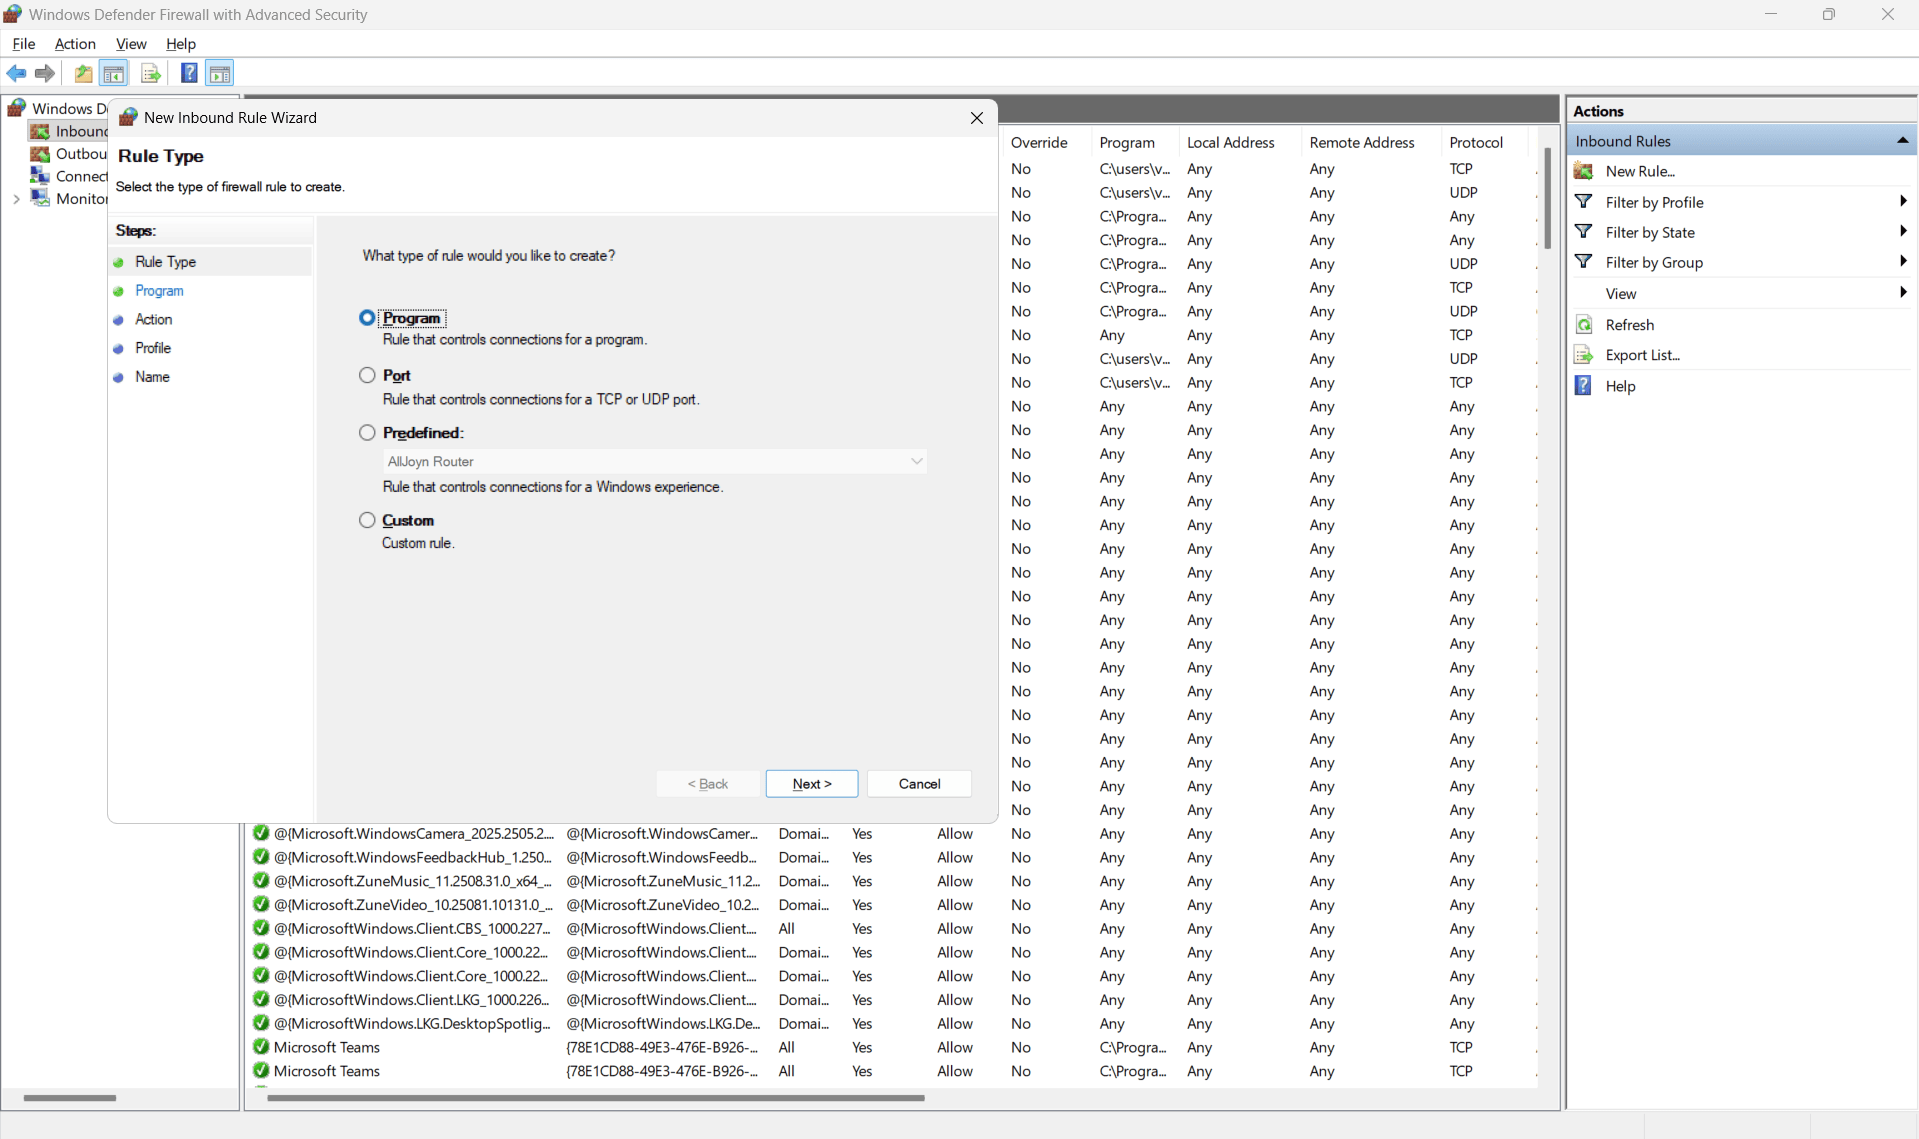
Task: Open the AllJoyn Router predefined dropdown
Action: 916,461
